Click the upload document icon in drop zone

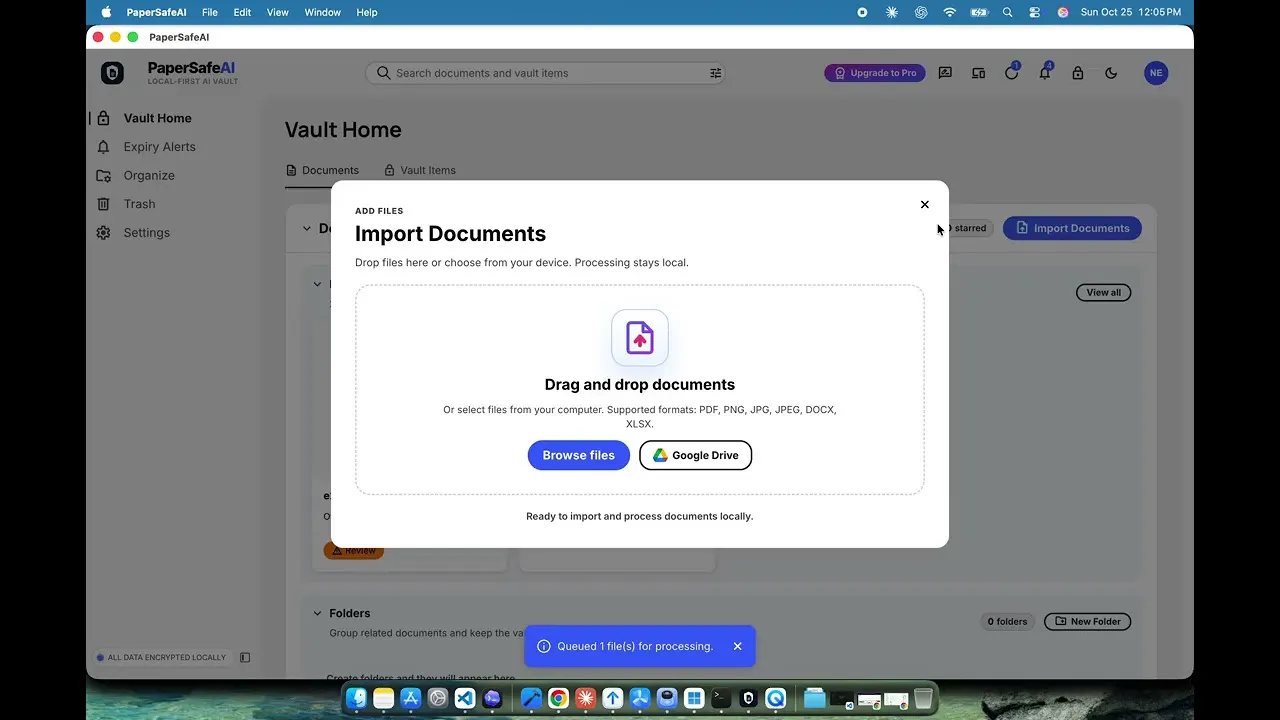(640, 338)
